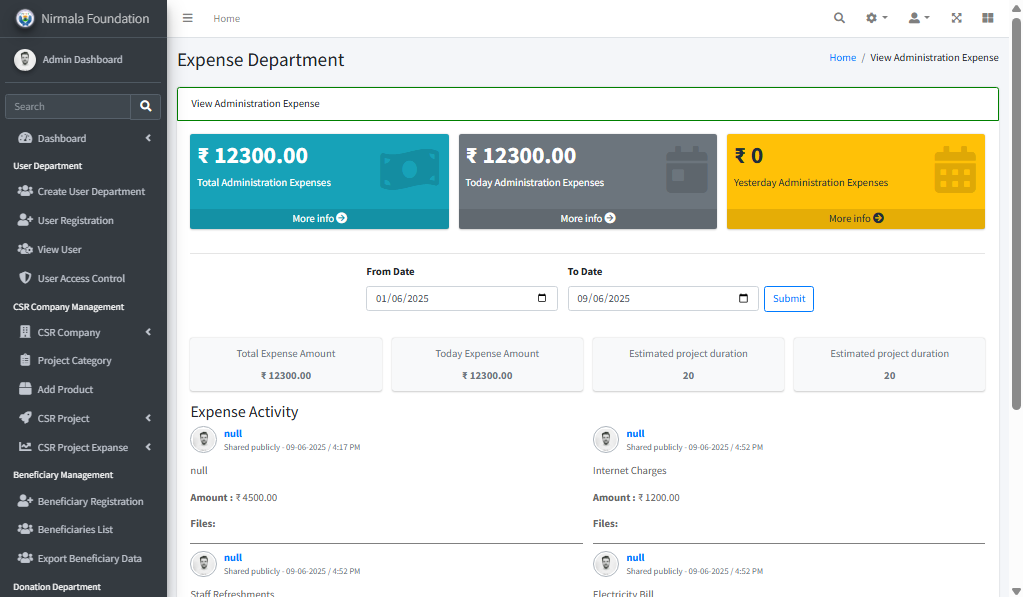Toggle fullscreen with the expand icon

pos(956,18)
